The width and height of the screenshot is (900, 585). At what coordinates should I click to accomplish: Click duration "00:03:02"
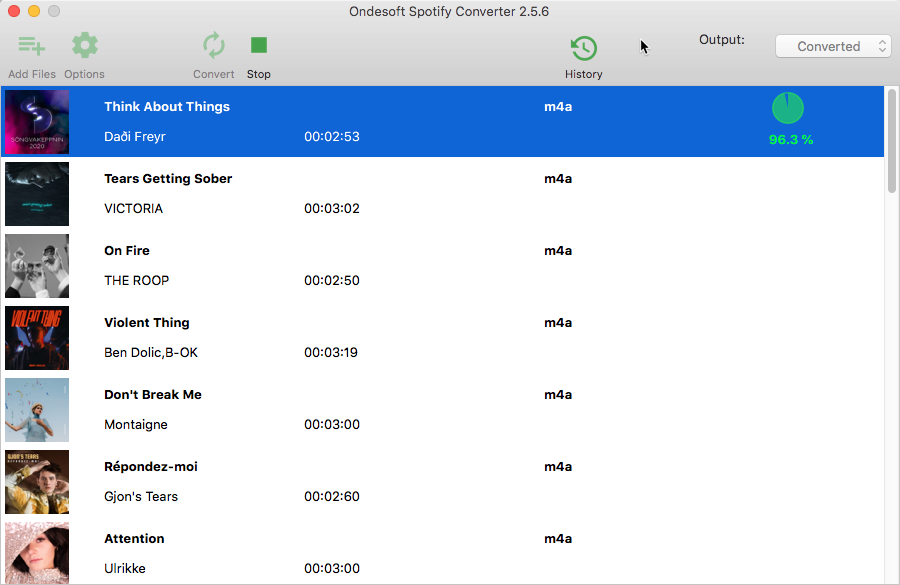click(332, 208)
